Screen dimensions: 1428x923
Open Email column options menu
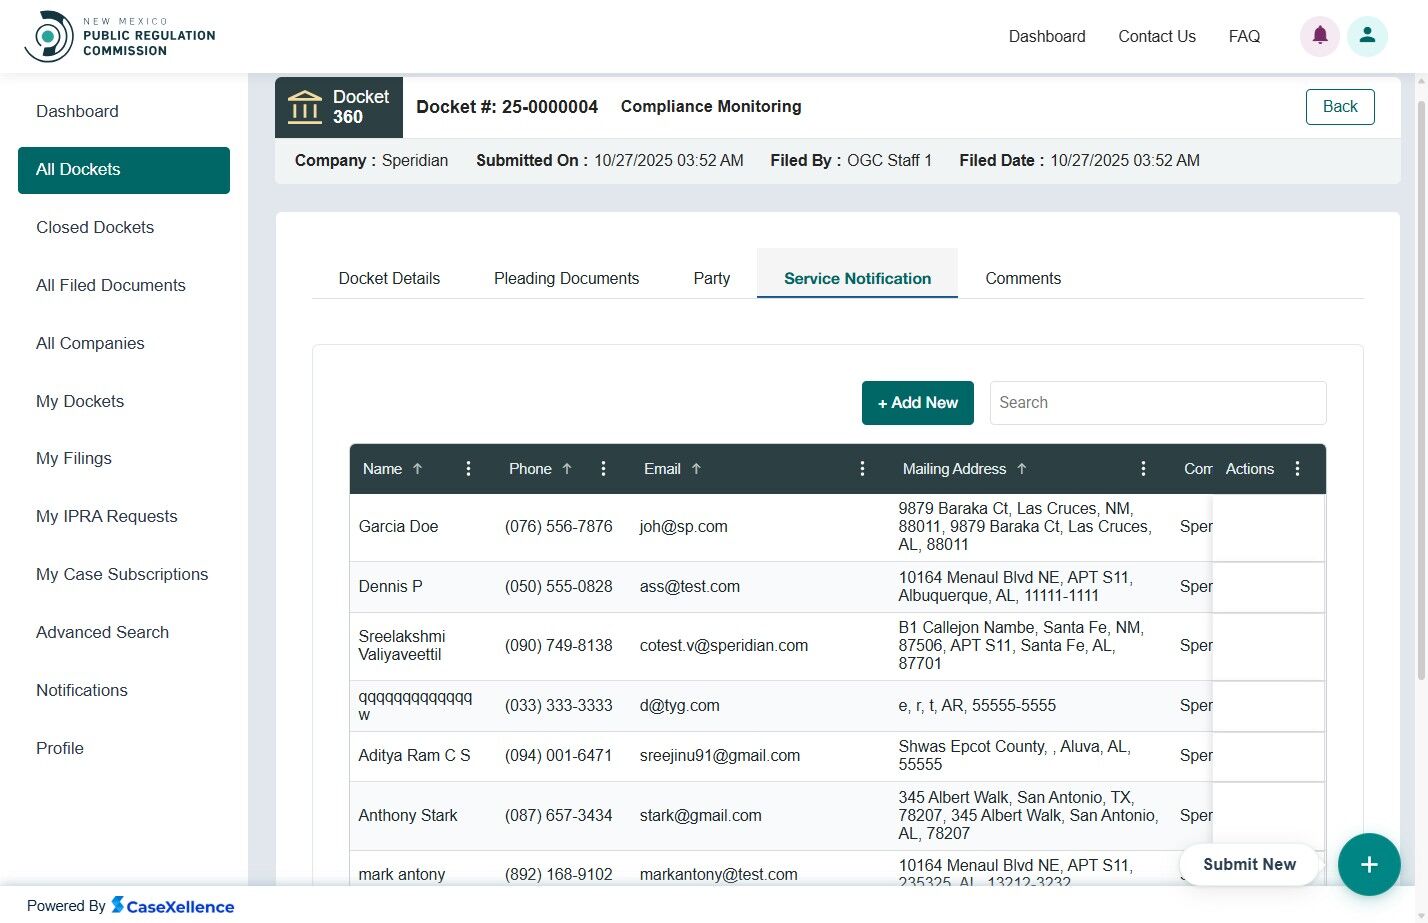click(862, 469)
